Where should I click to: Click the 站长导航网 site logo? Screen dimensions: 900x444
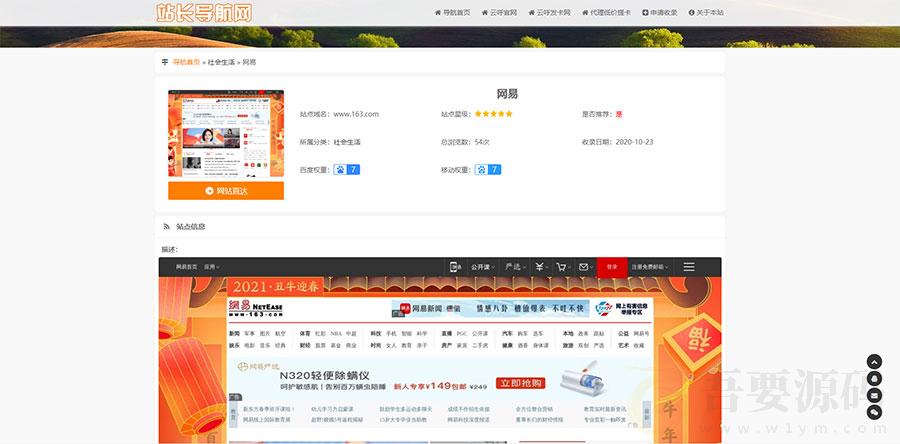tap(204, 13)
